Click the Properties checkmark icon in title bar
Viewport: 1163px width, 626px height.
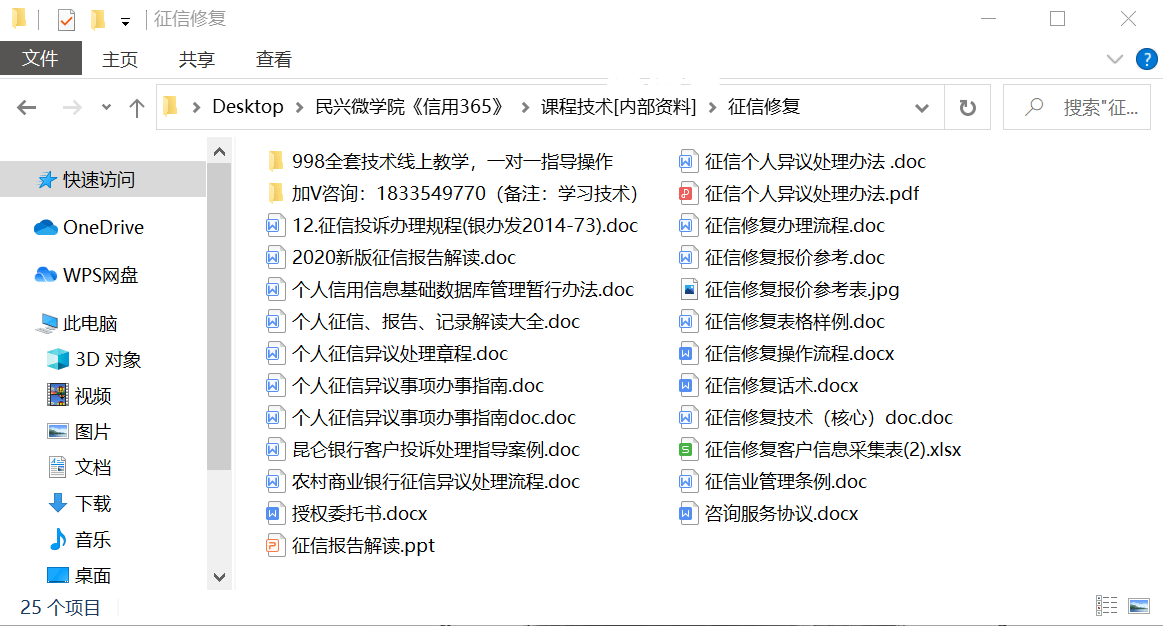point(66,19)
